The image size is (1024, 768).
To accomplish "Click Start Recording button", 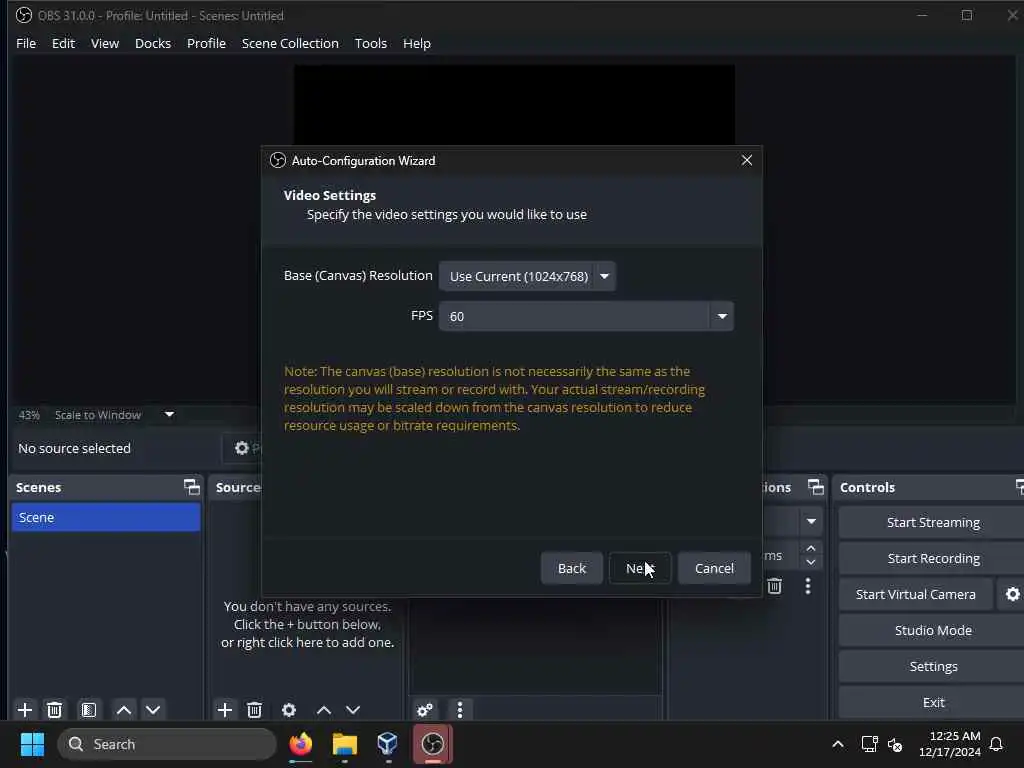I will [933, 558].
